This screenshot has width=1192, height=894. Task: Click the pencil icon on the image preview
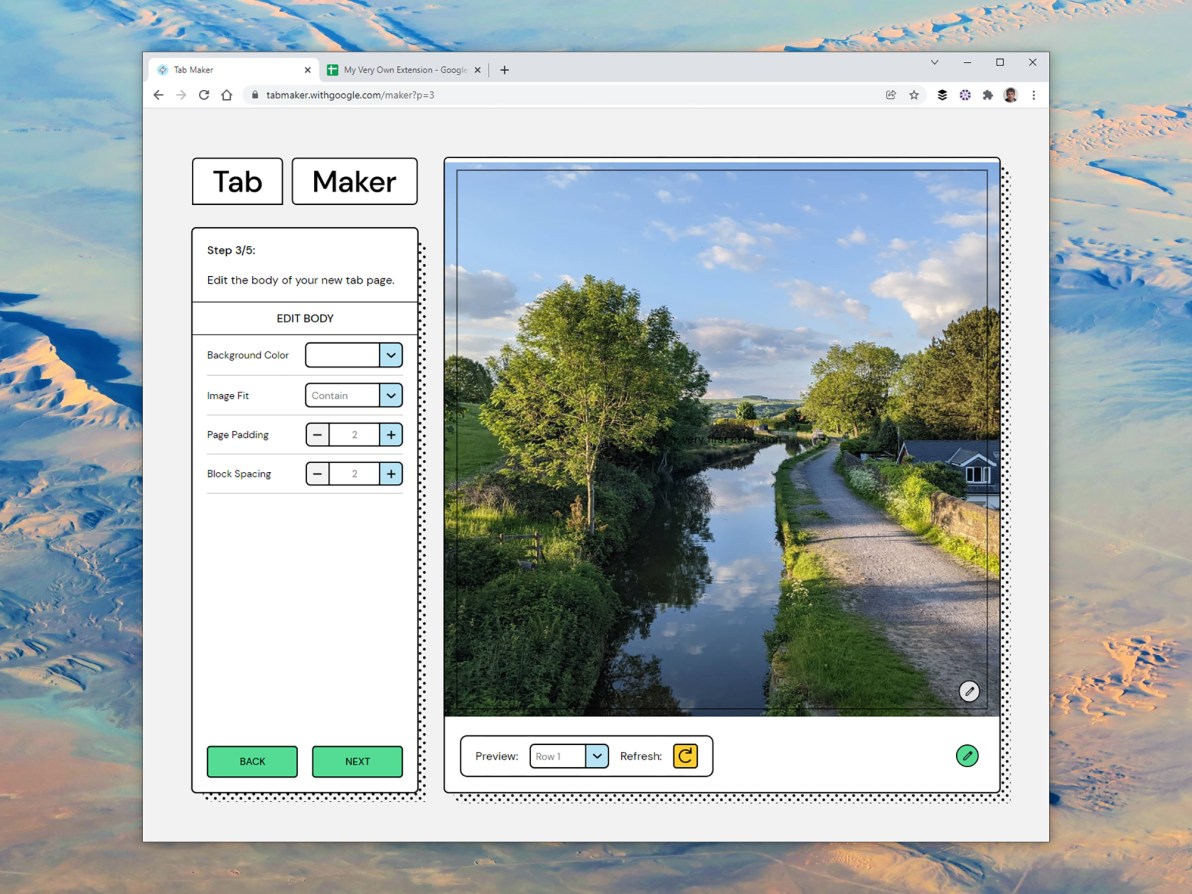968,690
